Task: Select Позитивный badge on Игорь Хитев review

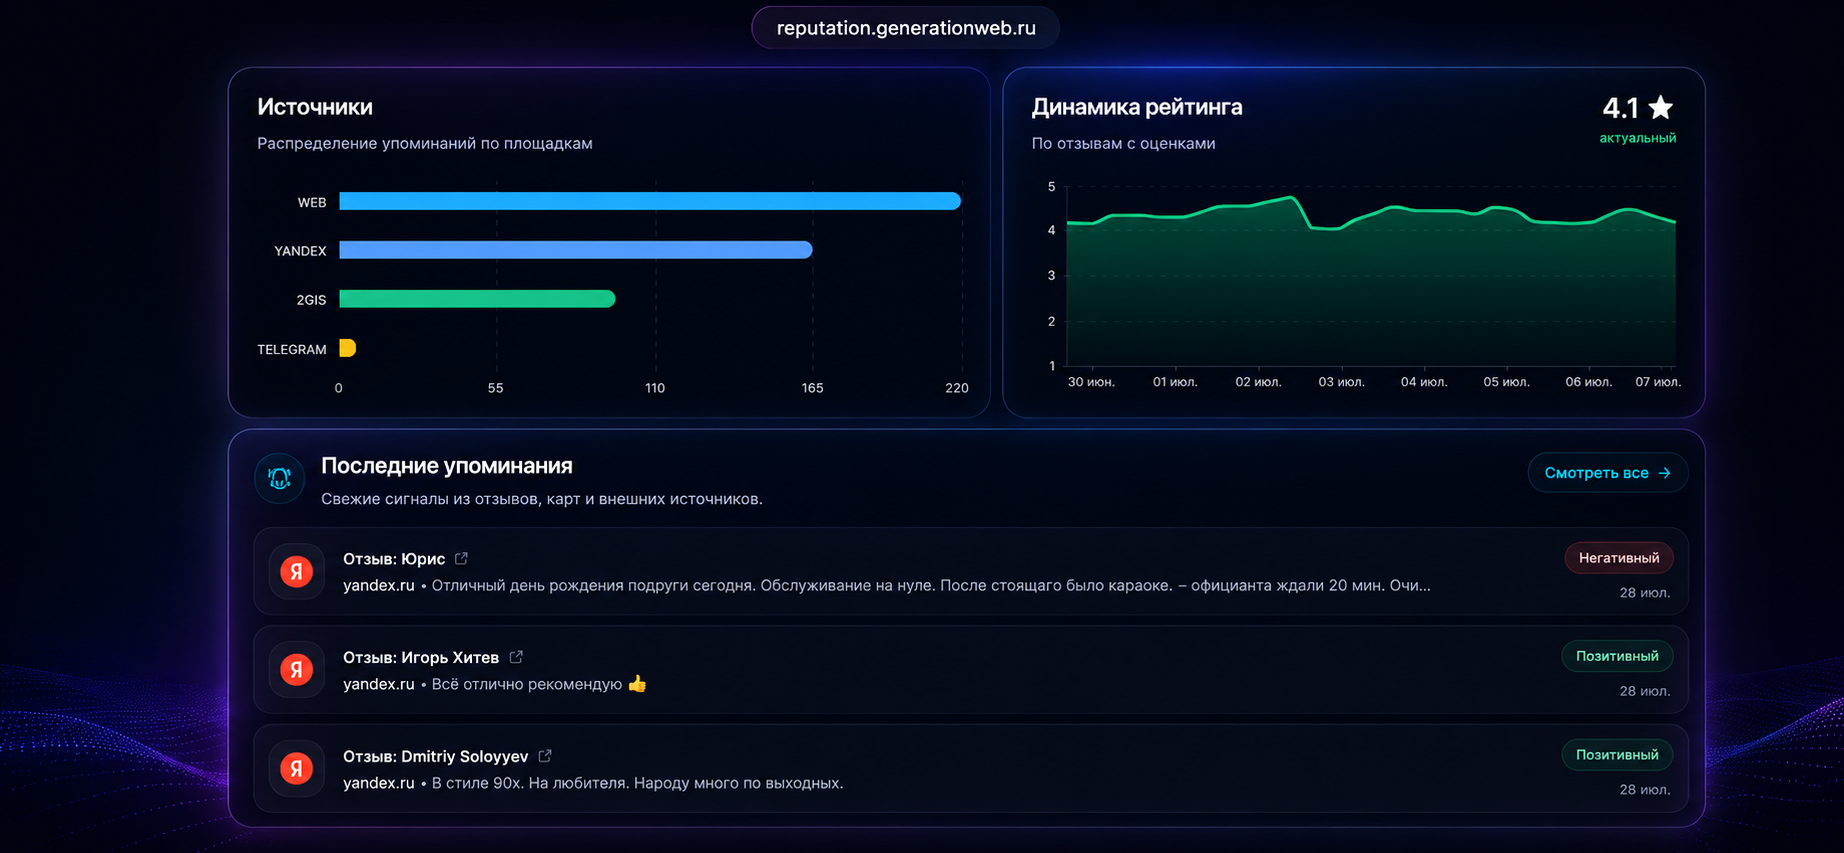Action: pyautogui.click(x=1617, y=656)
